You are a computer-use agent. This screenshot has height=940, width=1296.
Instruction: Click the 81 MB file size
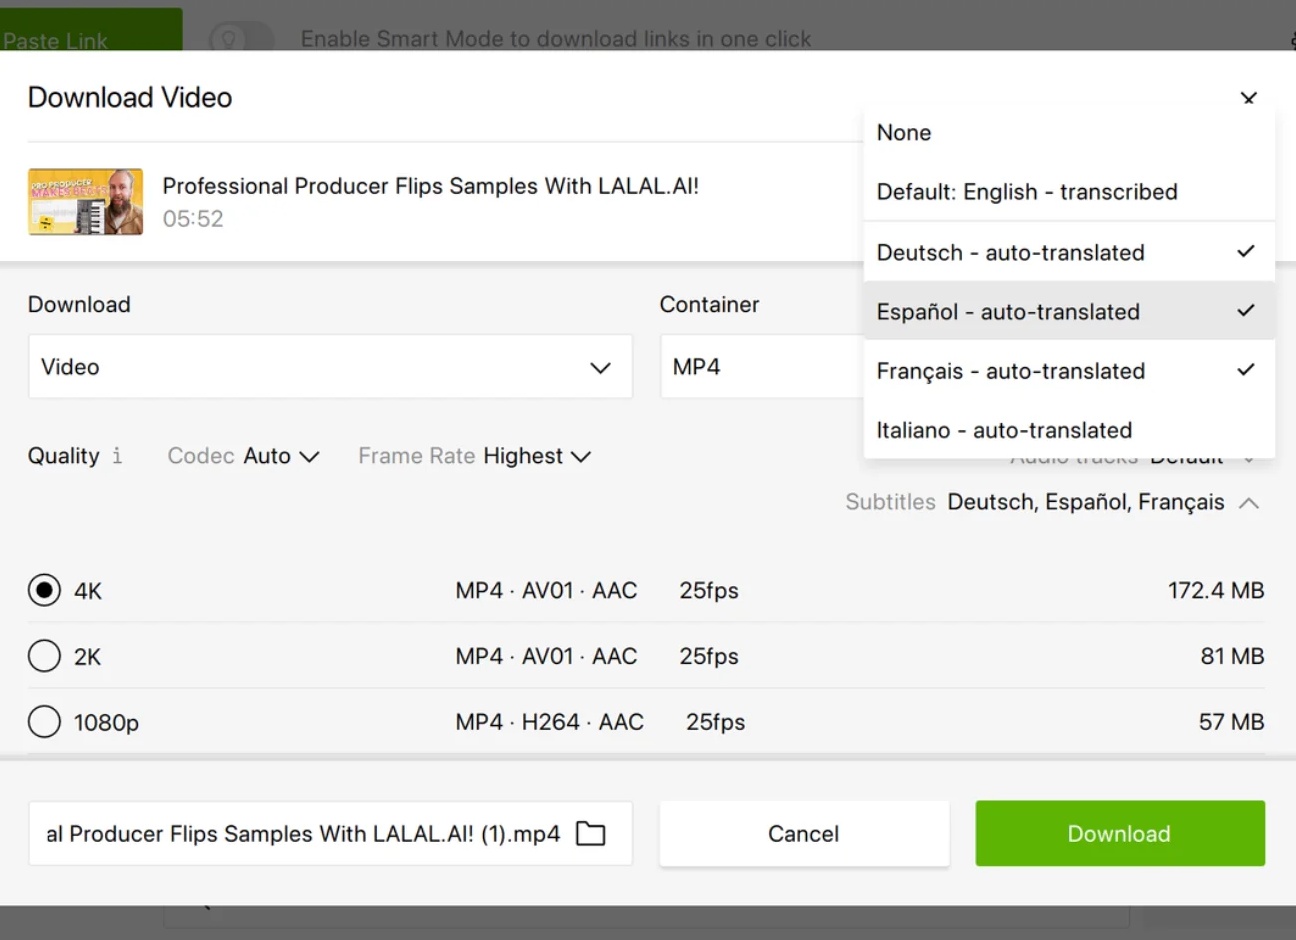[1232, 656]
